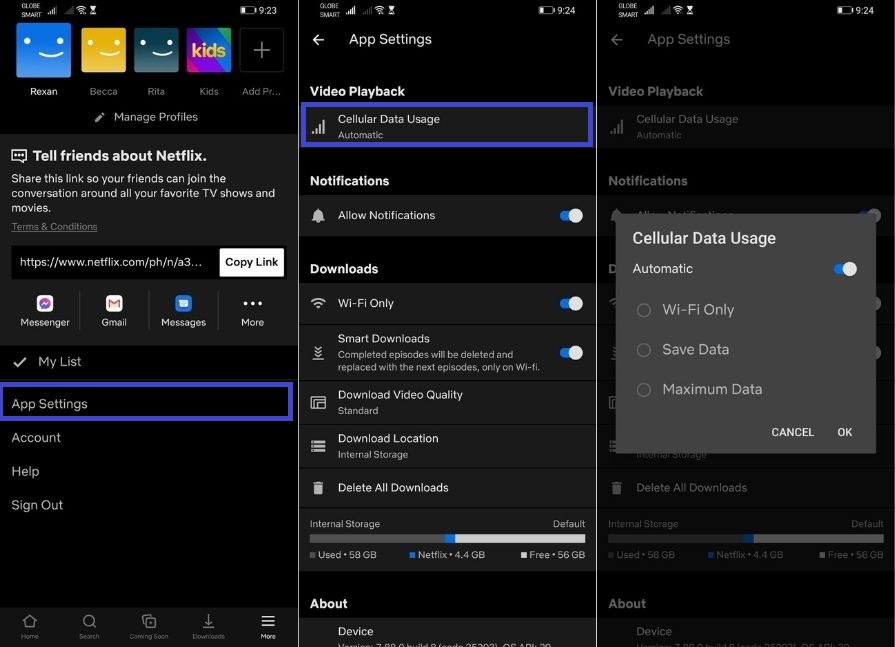Toggle the Allow Notifications switch
895x647 pixels.
(x=570, y=216)
